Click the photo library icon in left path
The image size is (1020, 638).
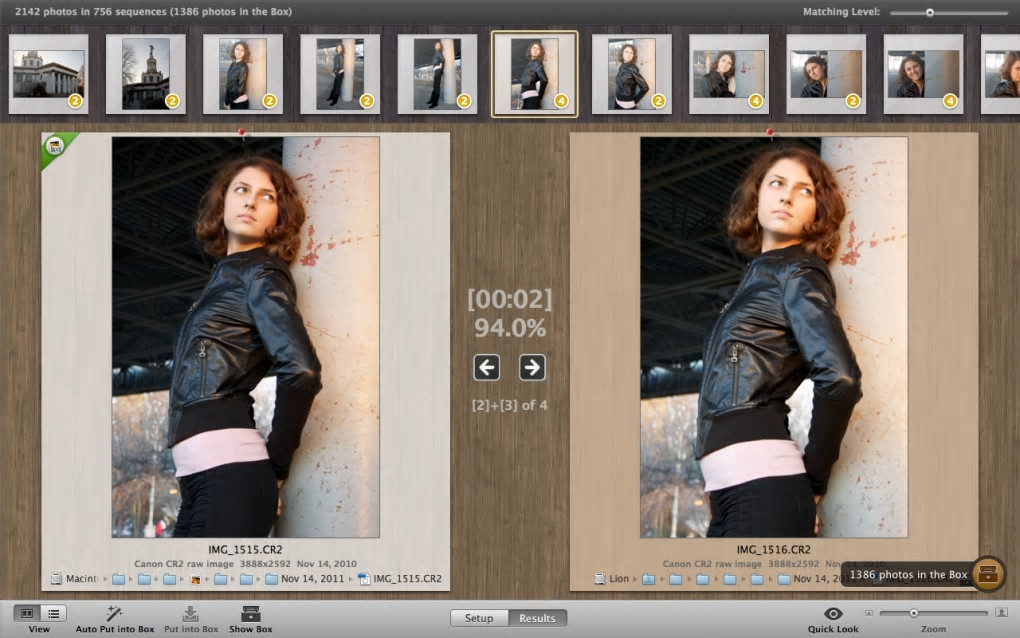click(x=195, y=579)
